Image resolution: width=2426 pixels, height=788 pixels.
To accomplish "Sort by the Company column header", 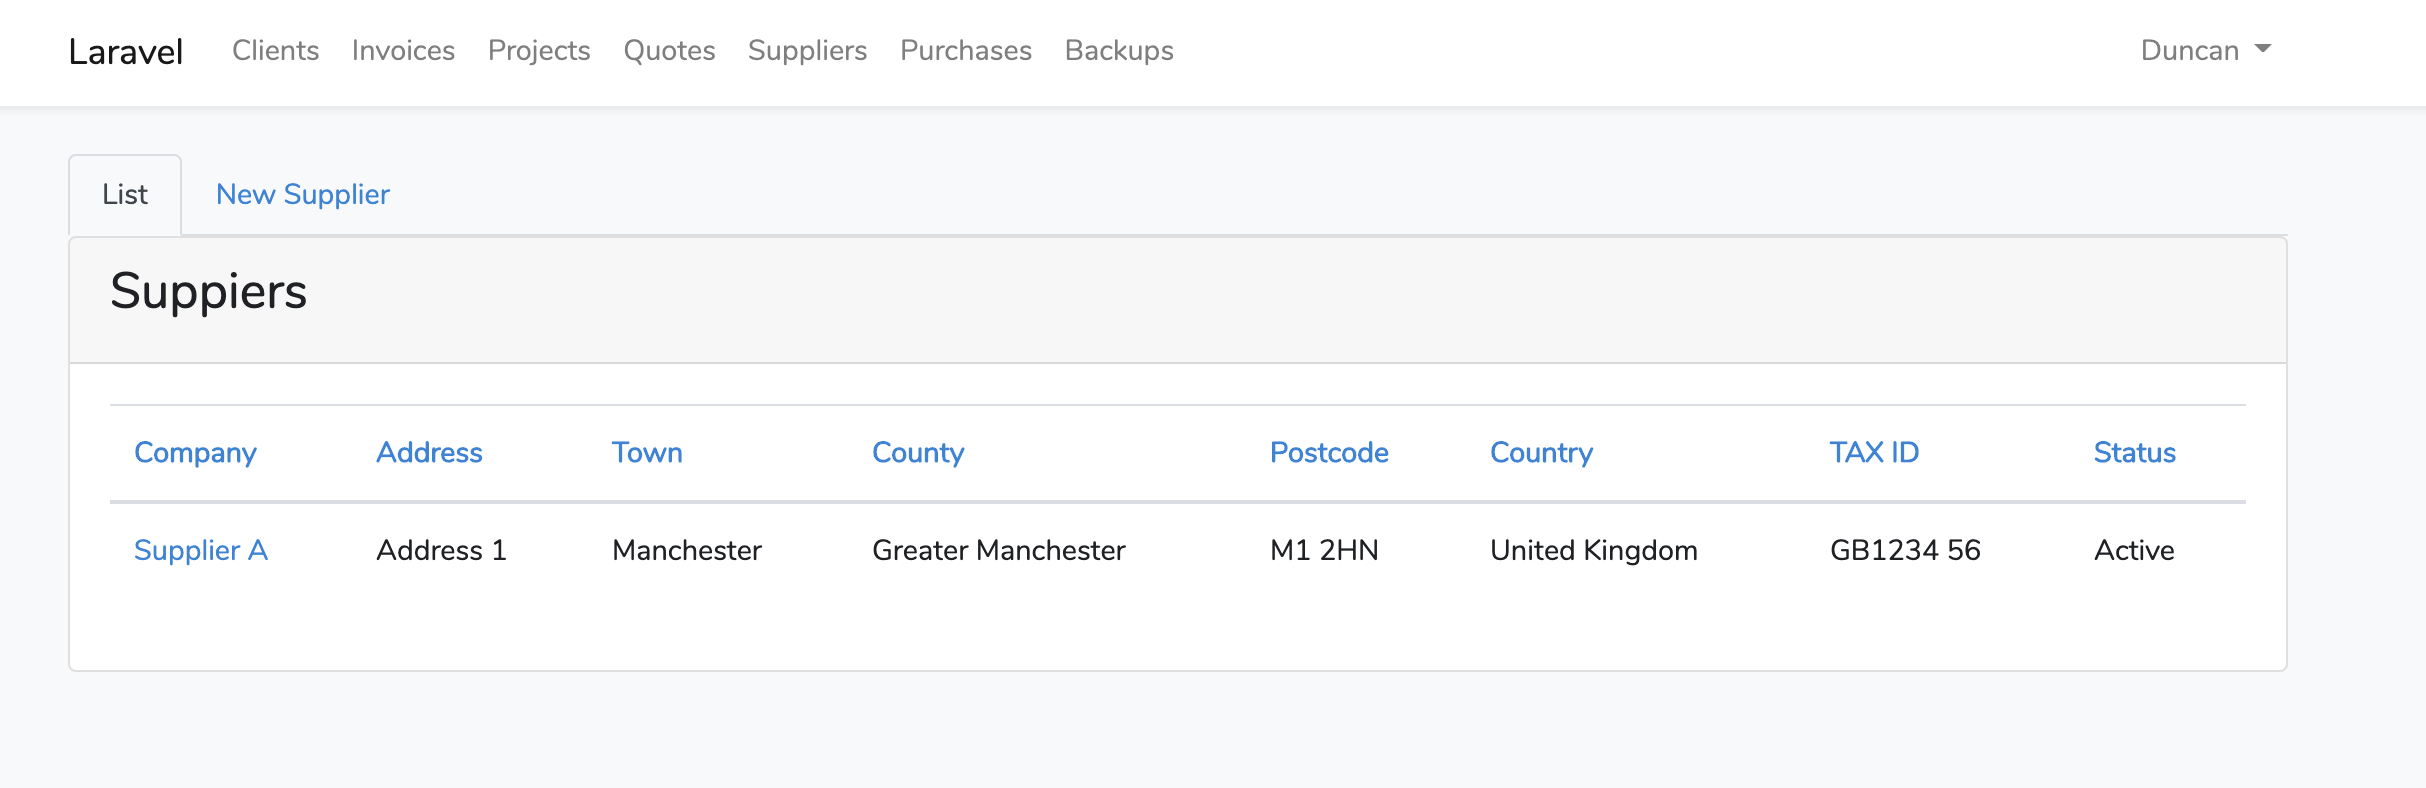I will click(x=195, y=453).
